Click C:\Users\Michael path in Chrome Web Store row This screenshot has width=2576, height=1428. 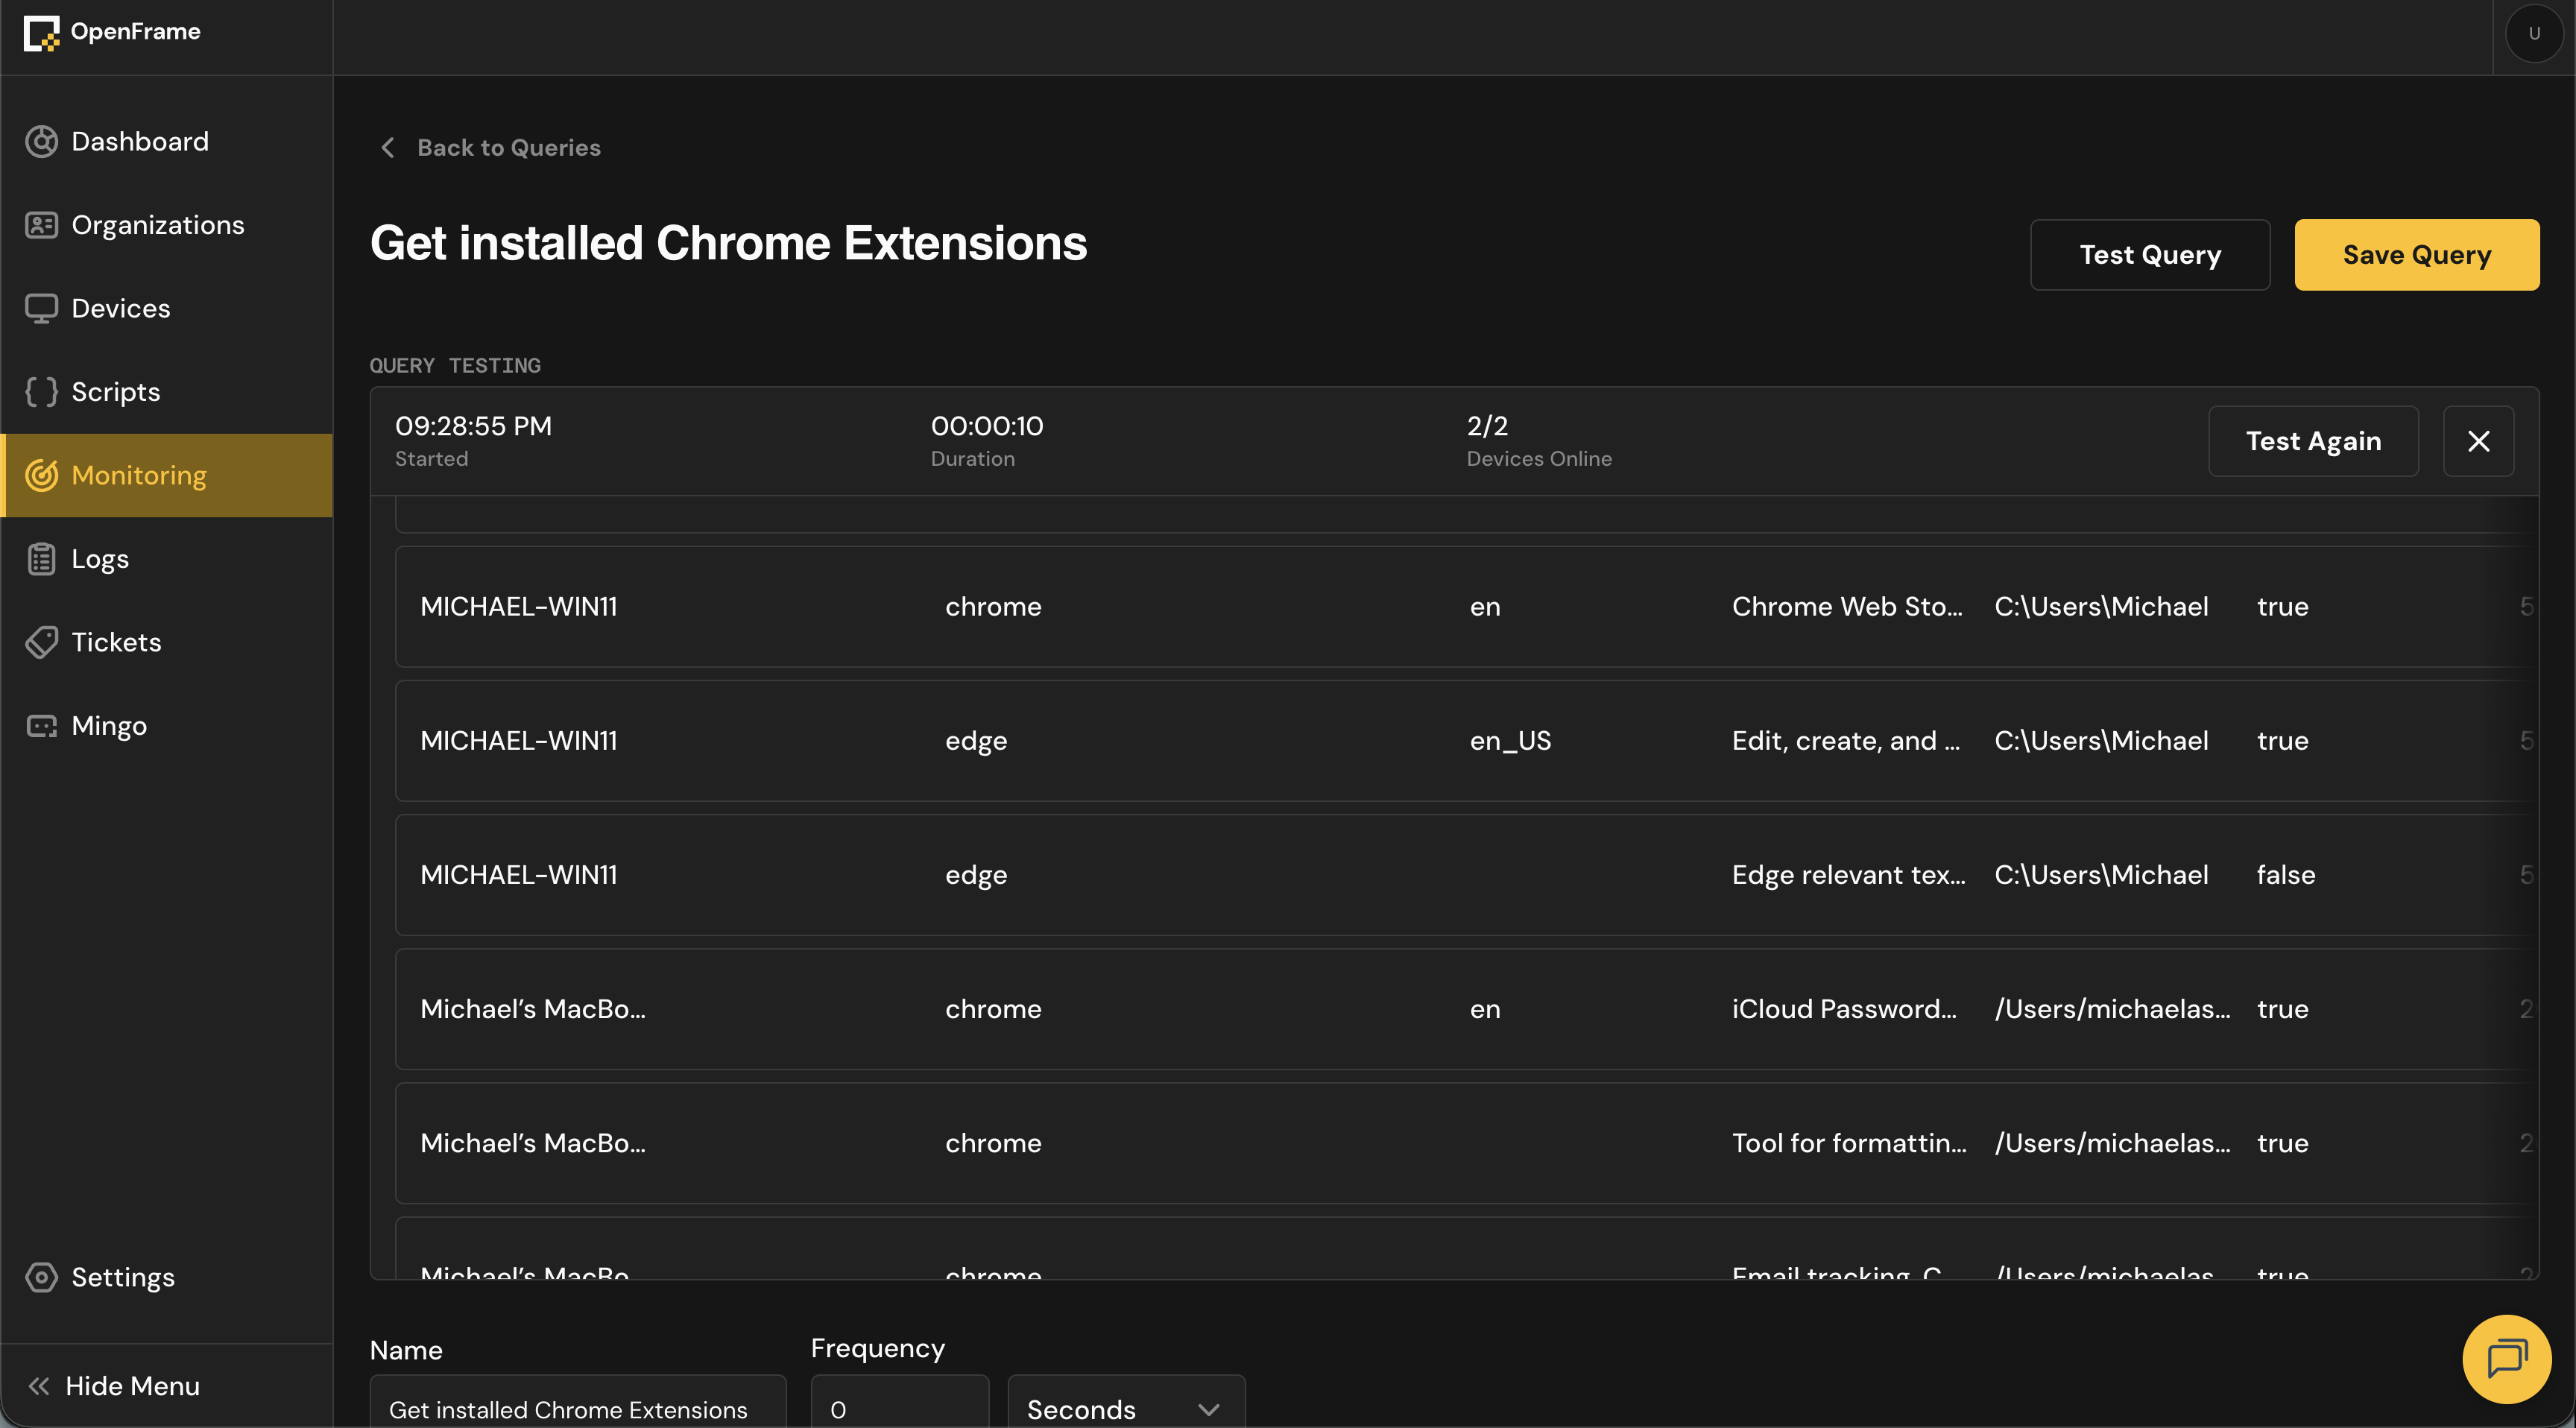(2101, 607)
